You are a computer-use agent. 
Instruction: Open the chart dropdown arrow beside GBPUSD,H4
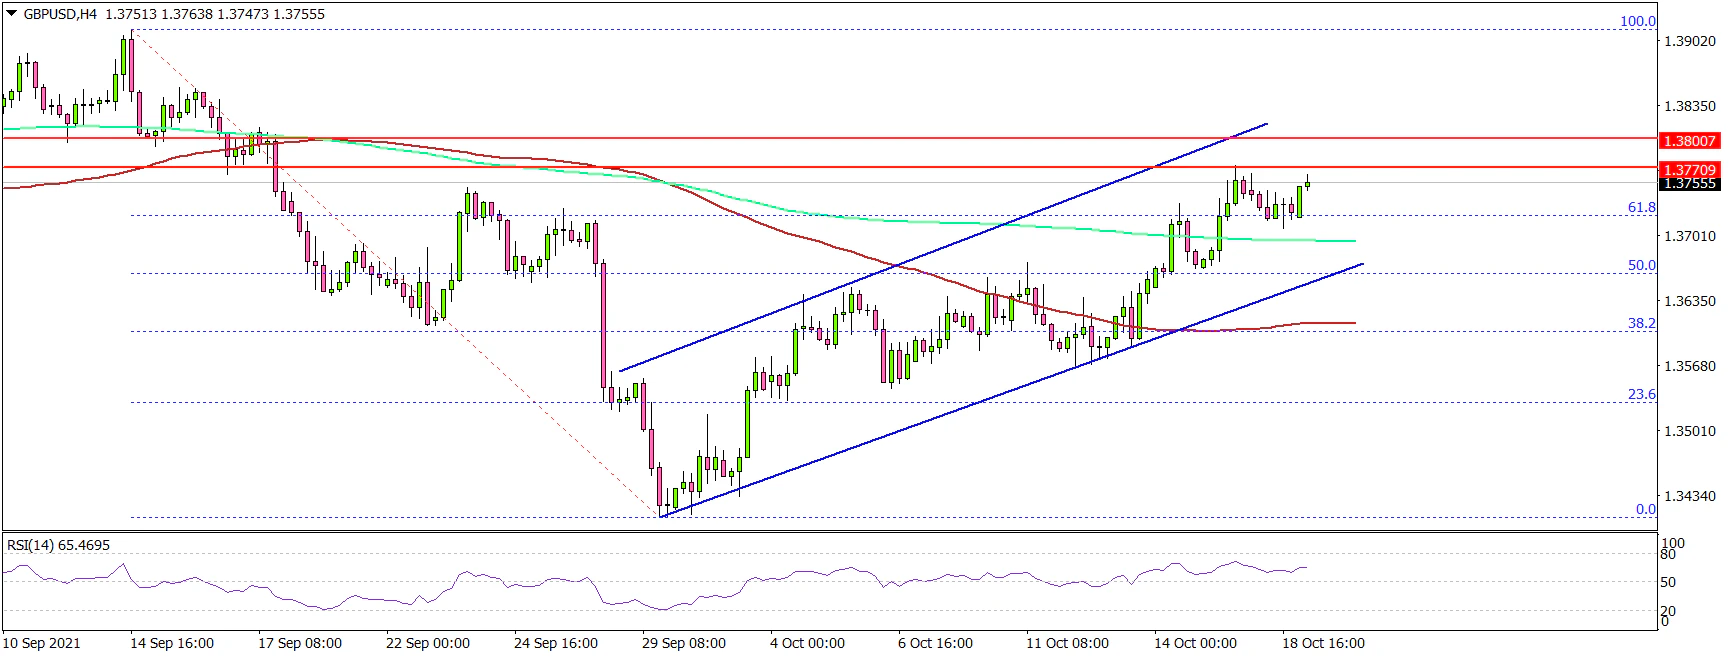coord(11,14)
